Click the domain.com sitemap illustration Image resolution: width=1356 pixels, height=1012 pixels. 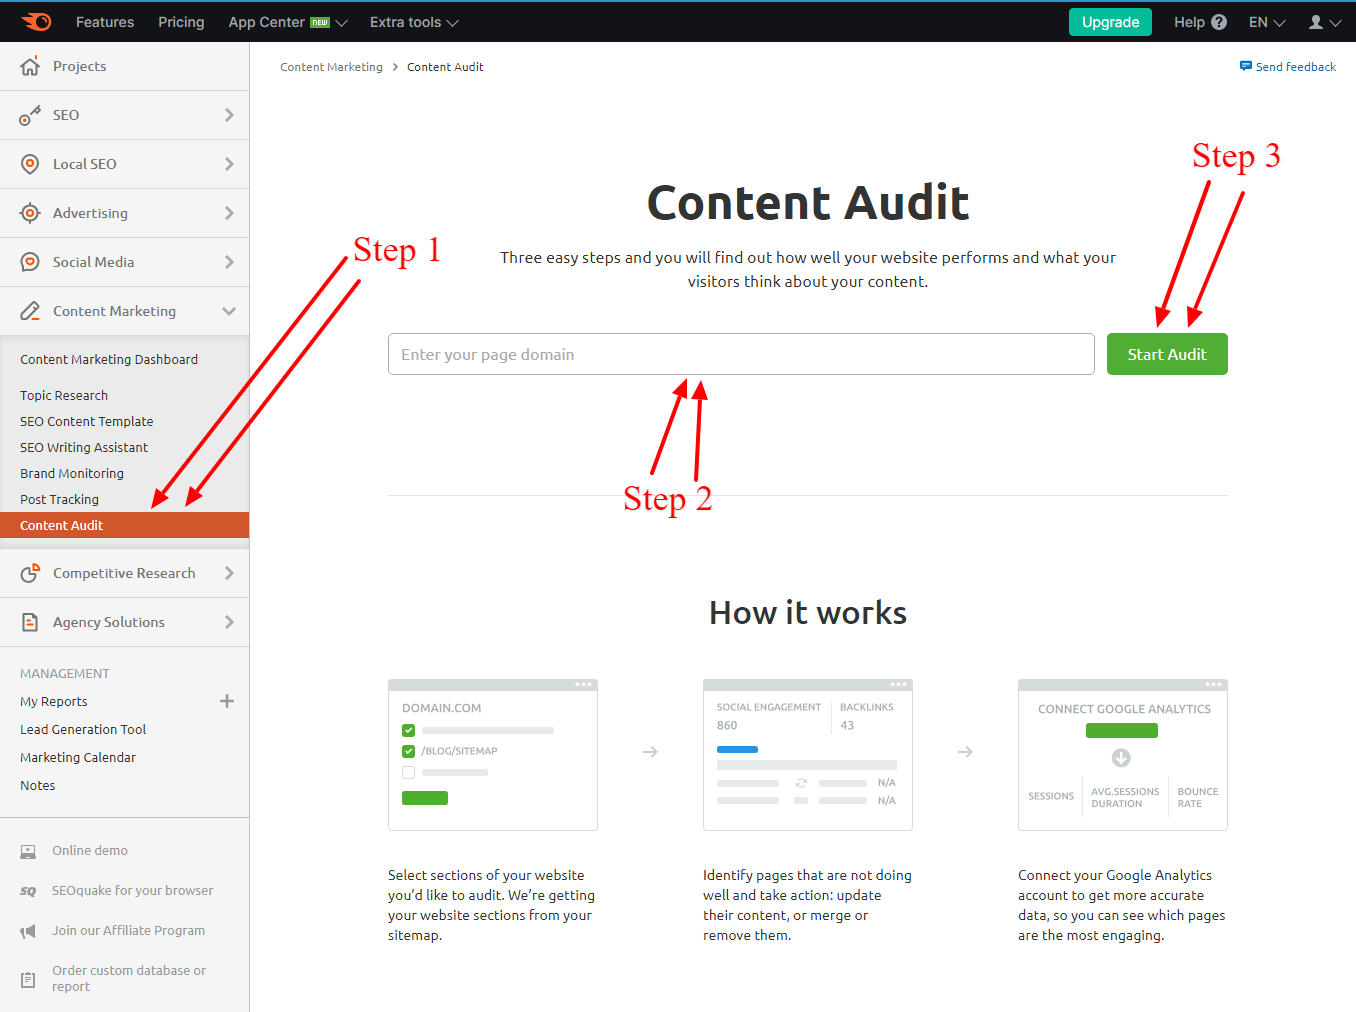493,755
